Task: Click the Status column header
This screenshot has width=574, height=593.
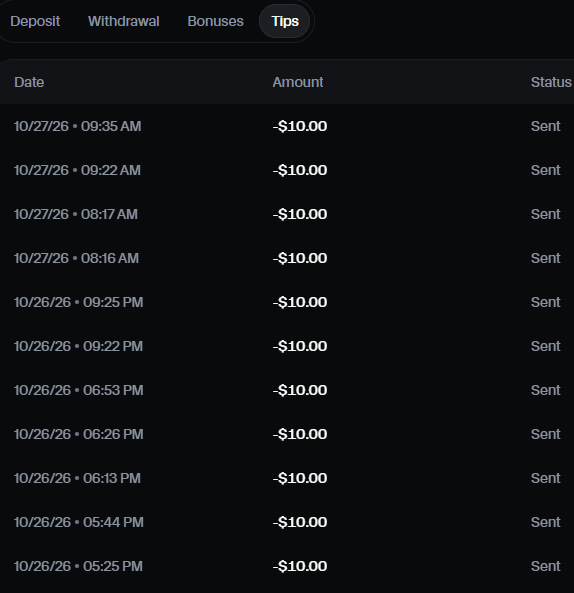Action: [551, 82]
